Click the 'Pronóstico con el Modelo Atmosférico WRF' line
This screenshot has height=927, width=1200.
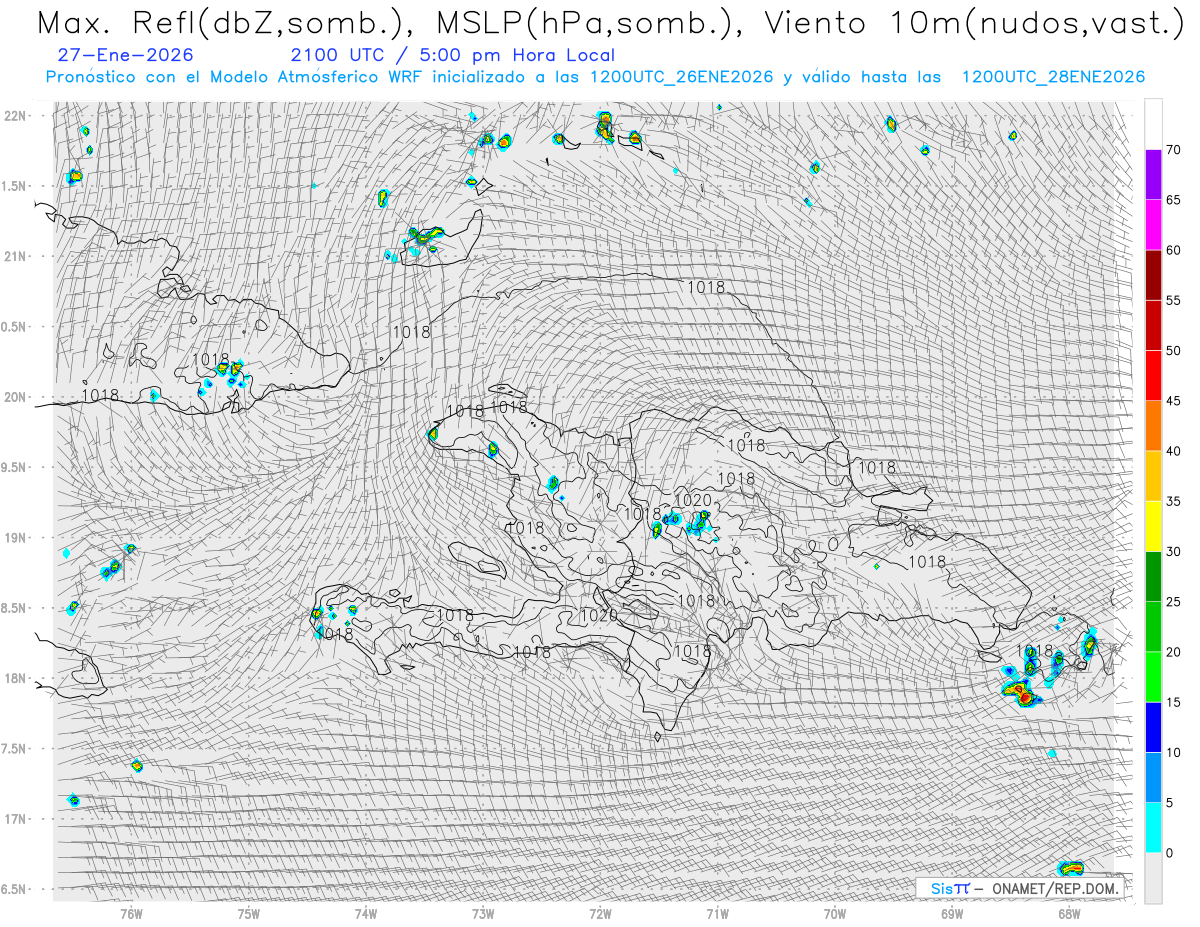(596, 77)
